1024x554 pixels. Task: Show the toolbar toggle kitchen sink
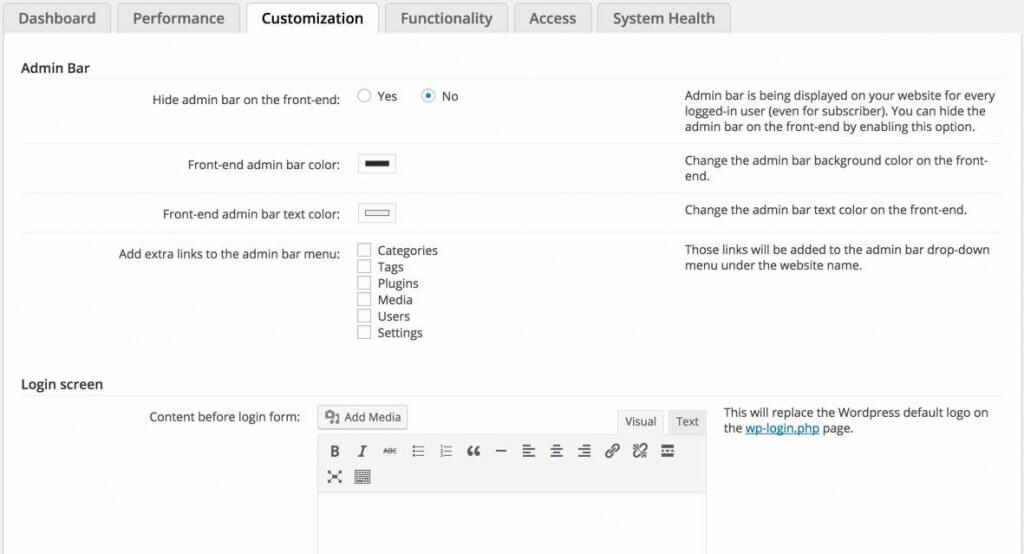pos(362,477)
